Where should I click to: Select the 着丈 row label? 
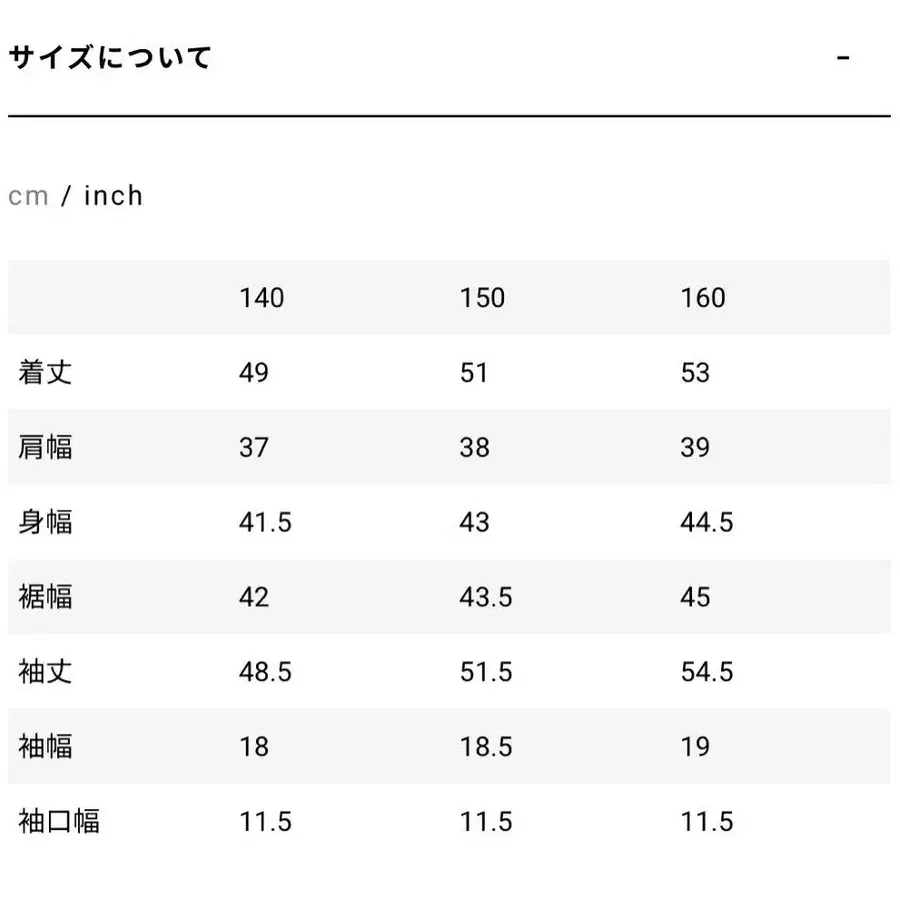(x=44, y=372)
